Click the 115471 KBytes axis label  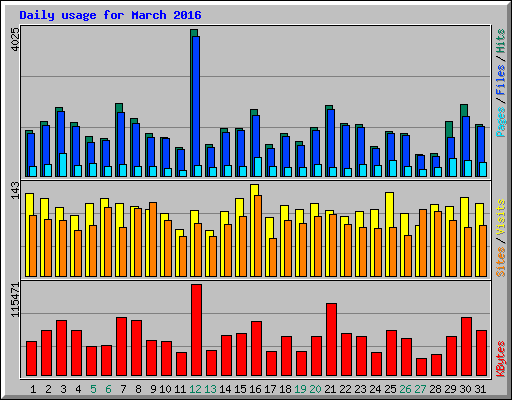pos(15,300)
